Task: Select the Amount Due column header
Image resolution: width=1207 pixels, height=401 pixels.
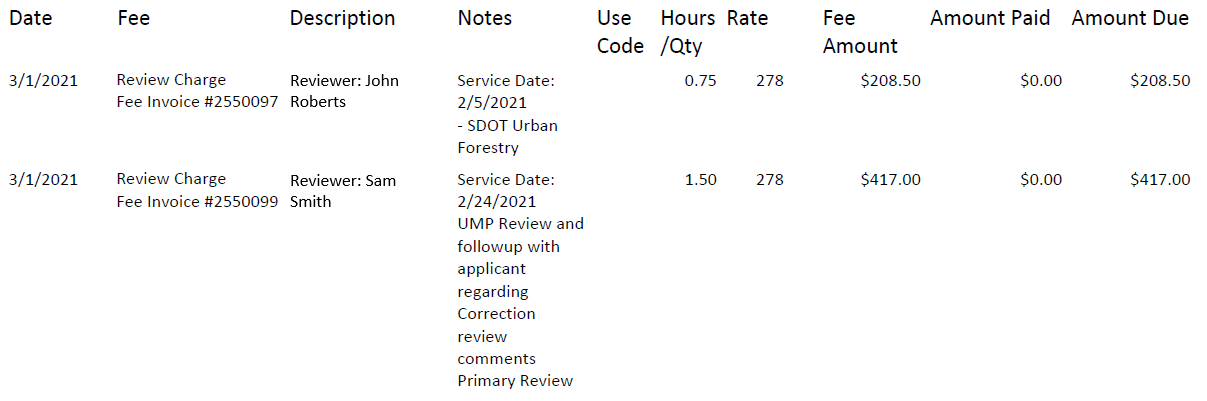Action: pos(1130,19)
